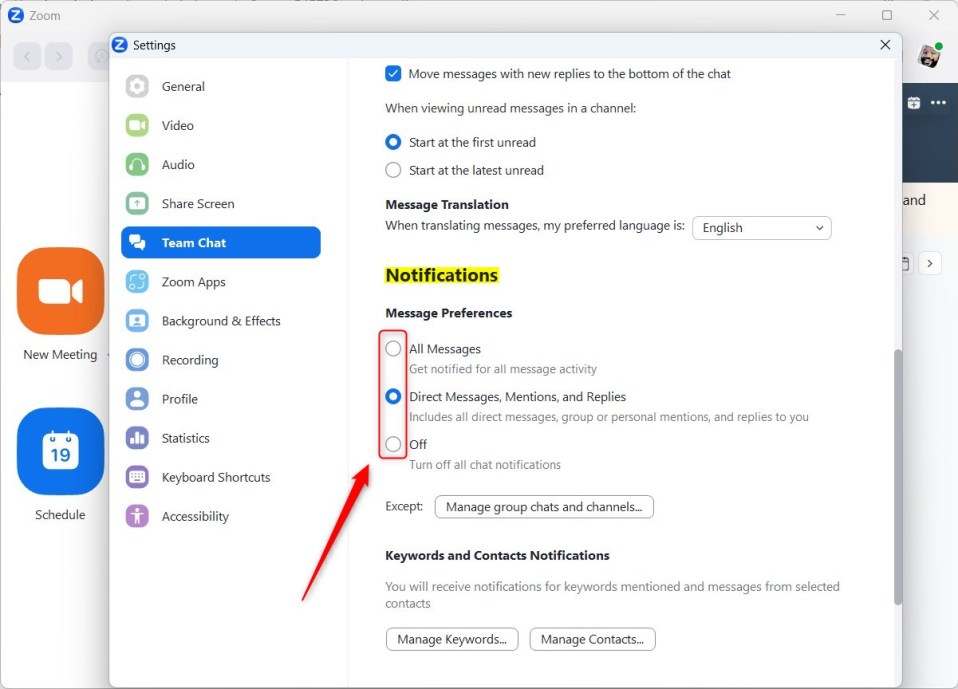The image size is (958, 689).
Task: Open the General settings tab
Action: coord(221,86)
